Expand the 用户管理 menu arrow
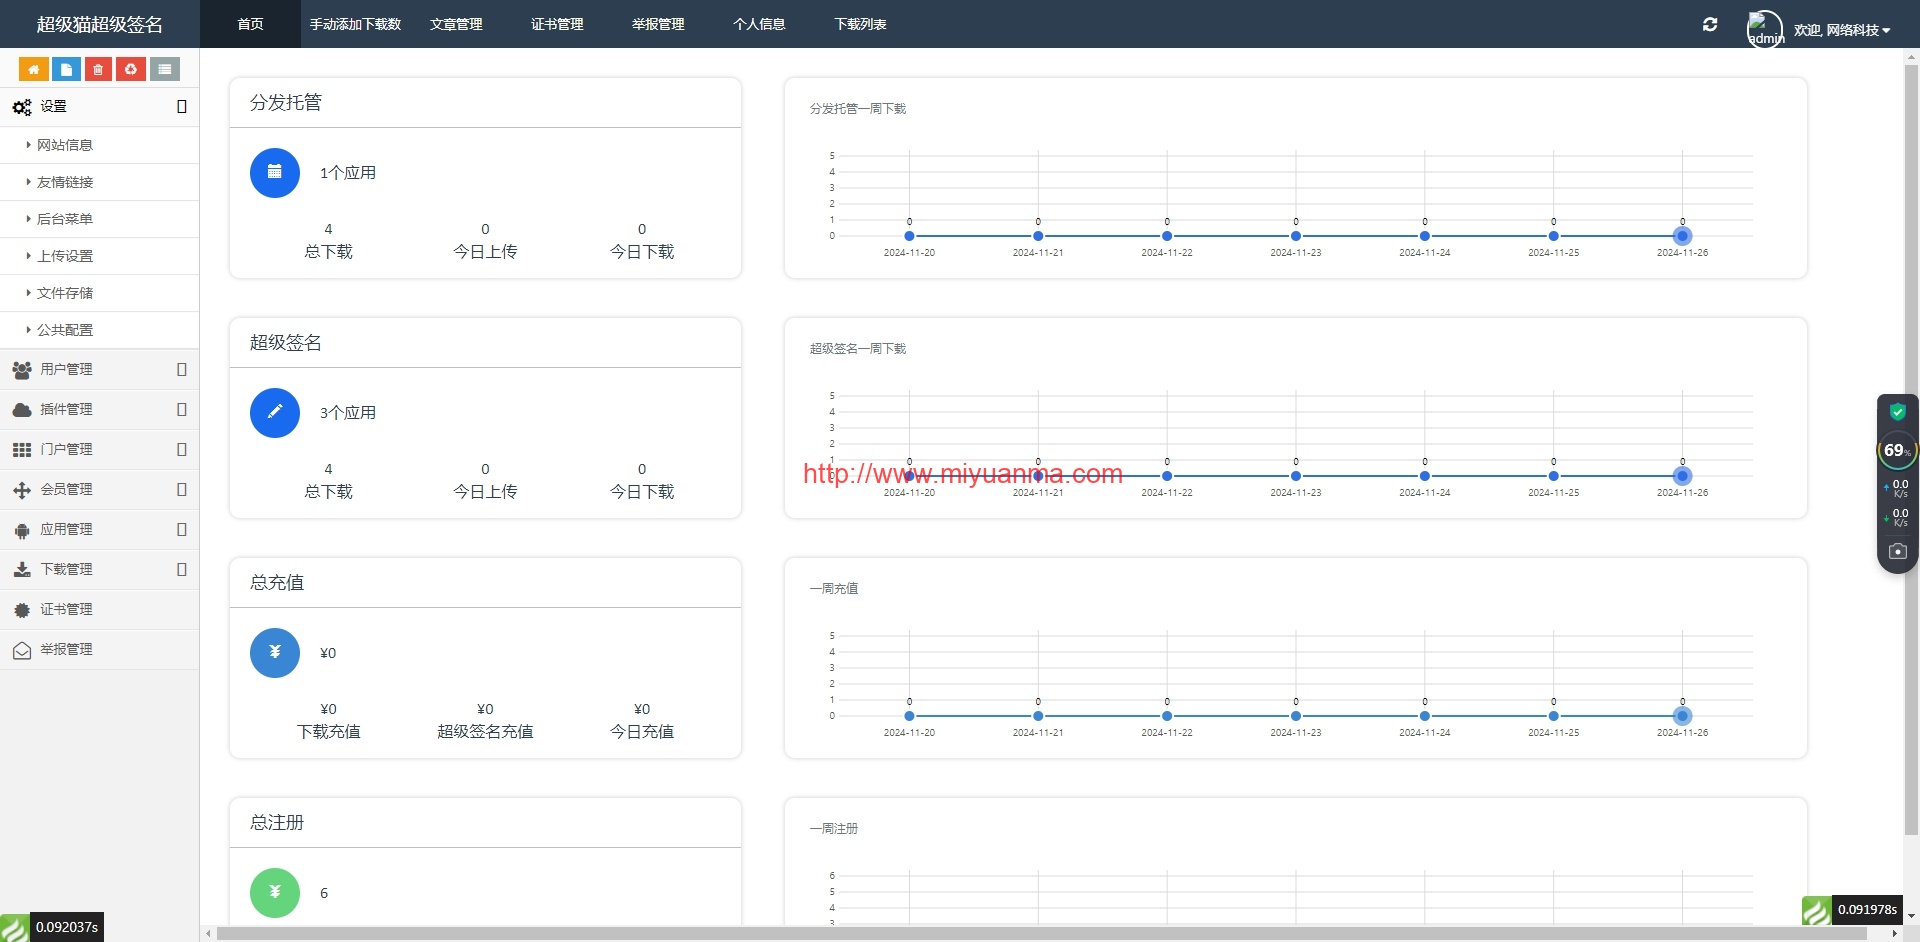Viewport: 1920px width, 942px height. (x=182, y=370)
